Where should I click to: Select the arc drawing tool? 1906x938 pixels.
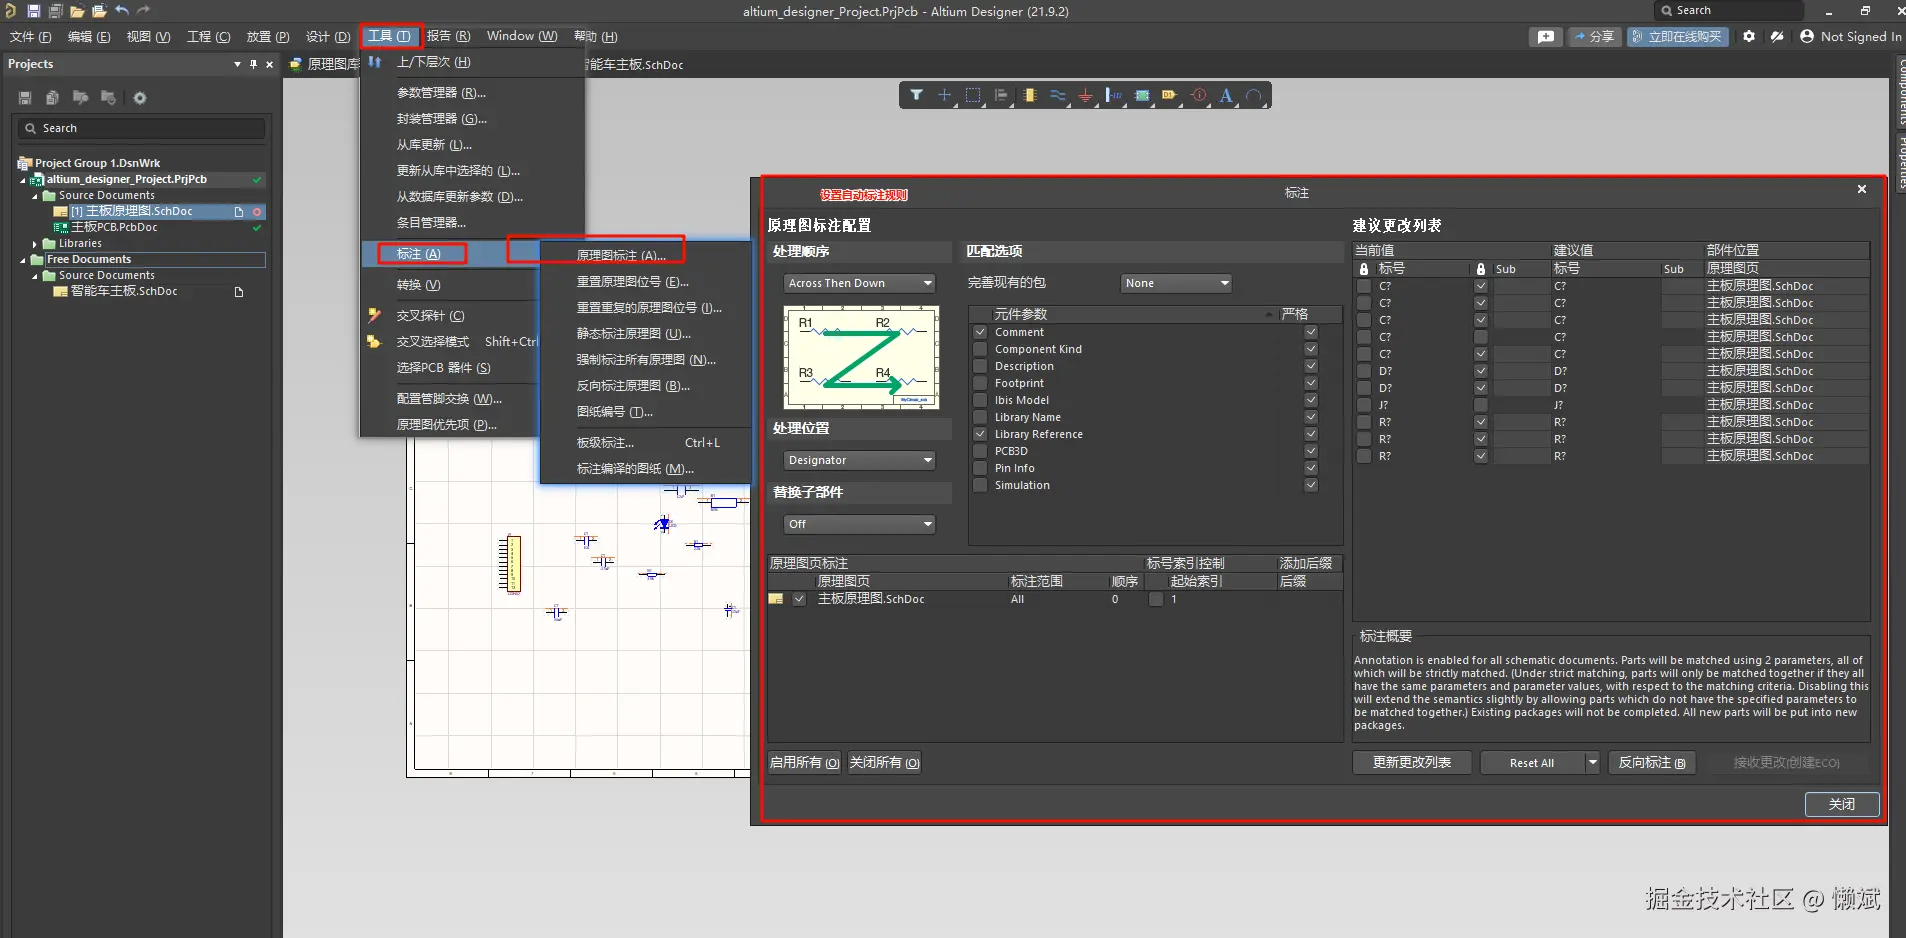[1254, 95]
